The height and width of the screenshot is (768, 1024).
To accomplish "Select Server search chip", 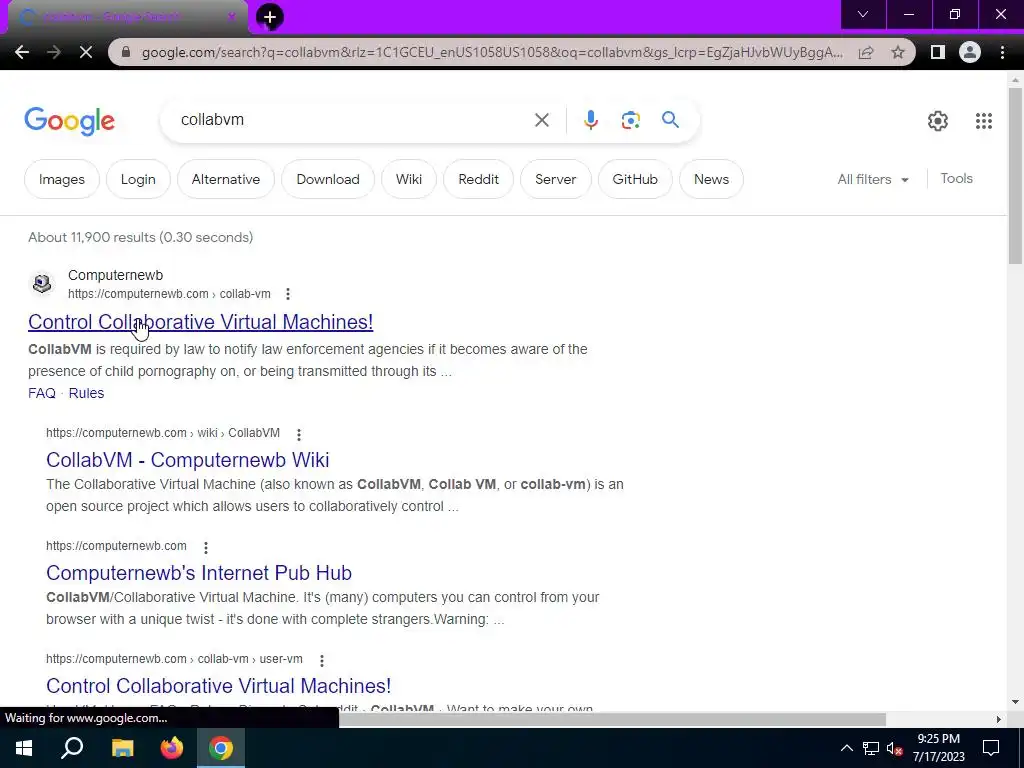I will [x=556, y=179].
